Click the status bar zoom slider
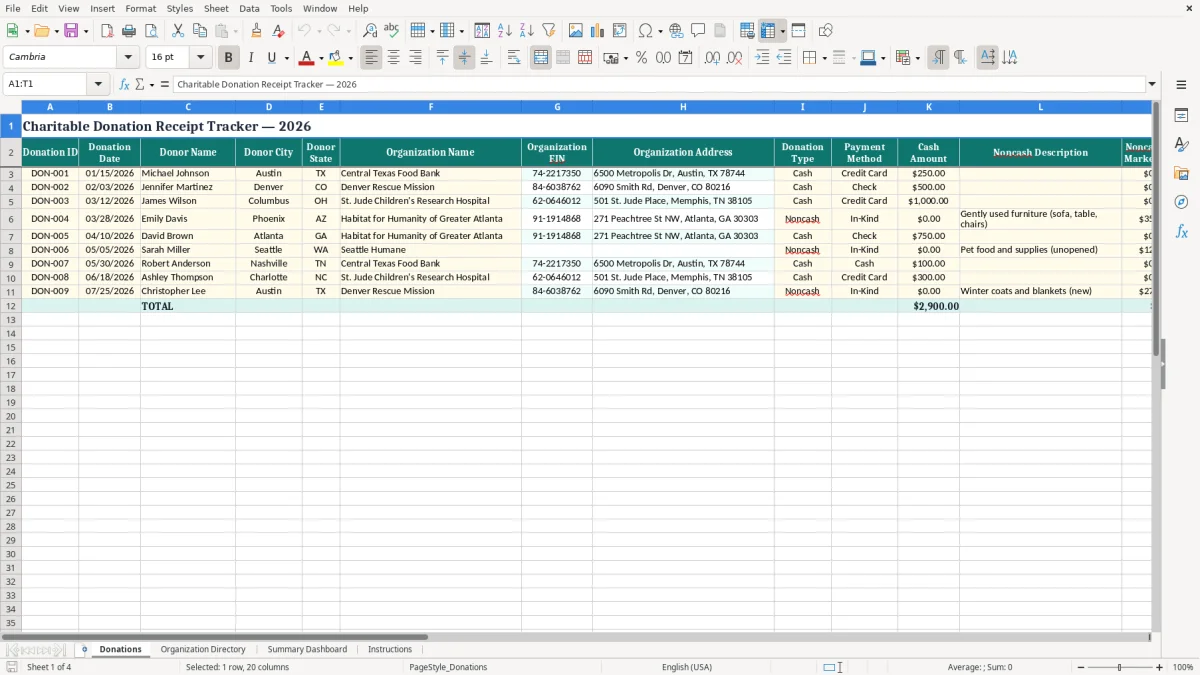This screenshot has height=675, width=1200. [1120, 667]
